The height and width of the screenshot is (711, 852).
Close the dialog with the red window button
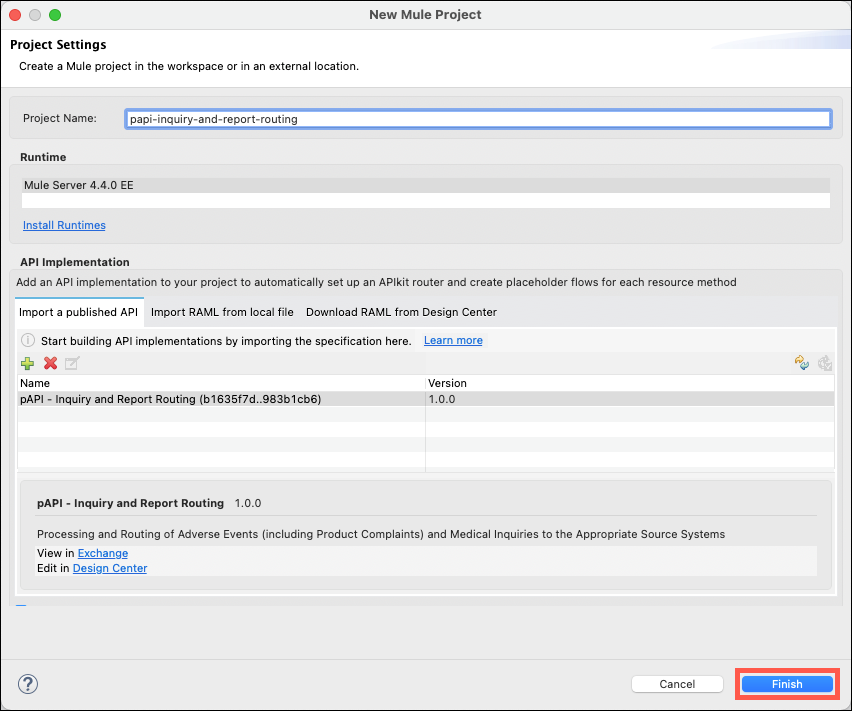coord(15,15)
